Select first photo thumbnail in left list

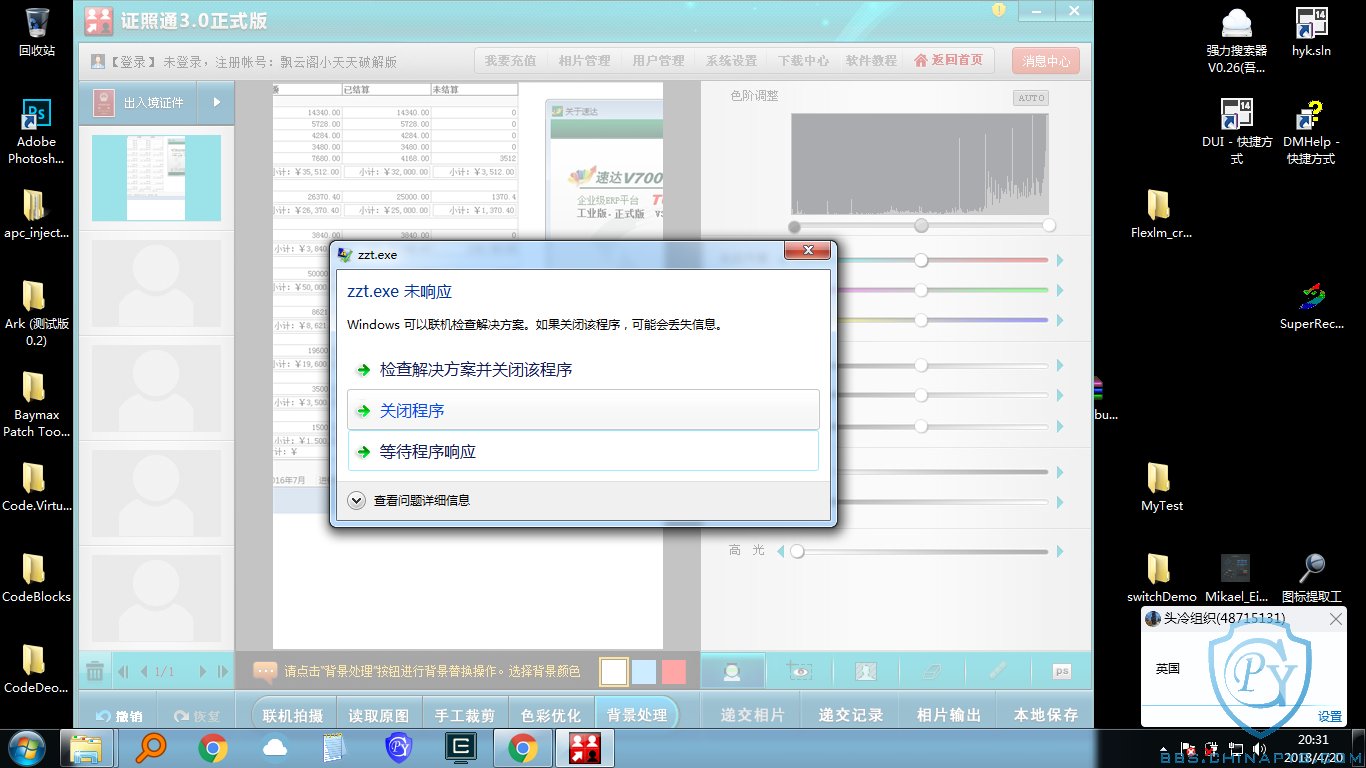(156, 178)
